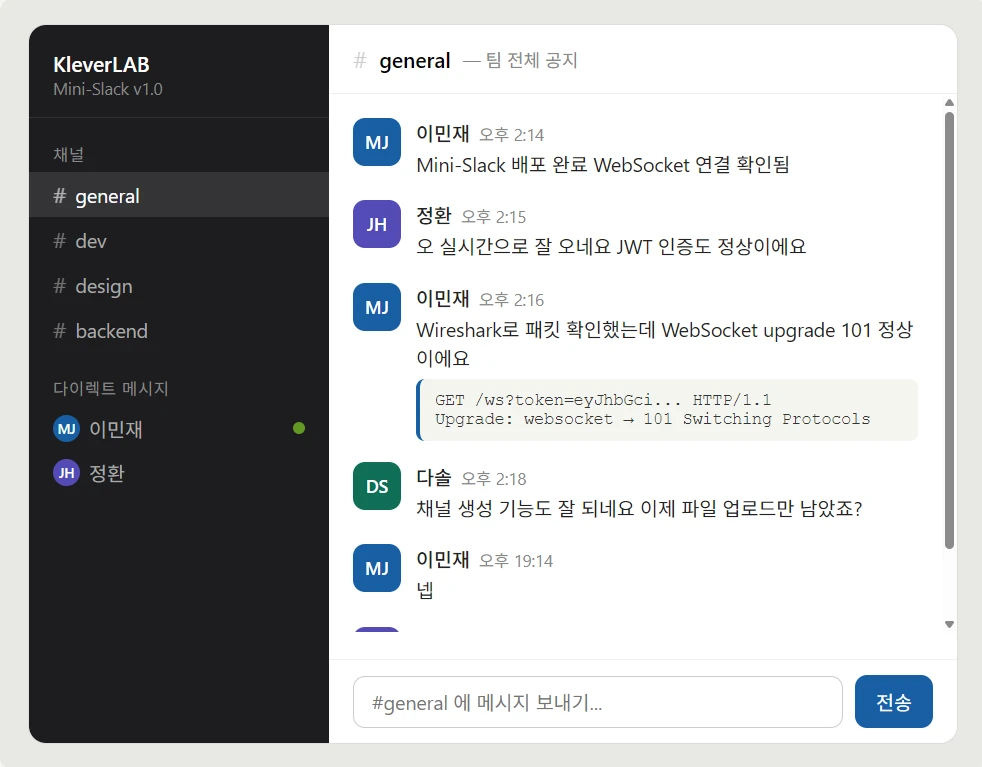Click the hash icon next to dev channel
Image resolution: width=982 pixels, height=767 pixels.
(58, 241)
